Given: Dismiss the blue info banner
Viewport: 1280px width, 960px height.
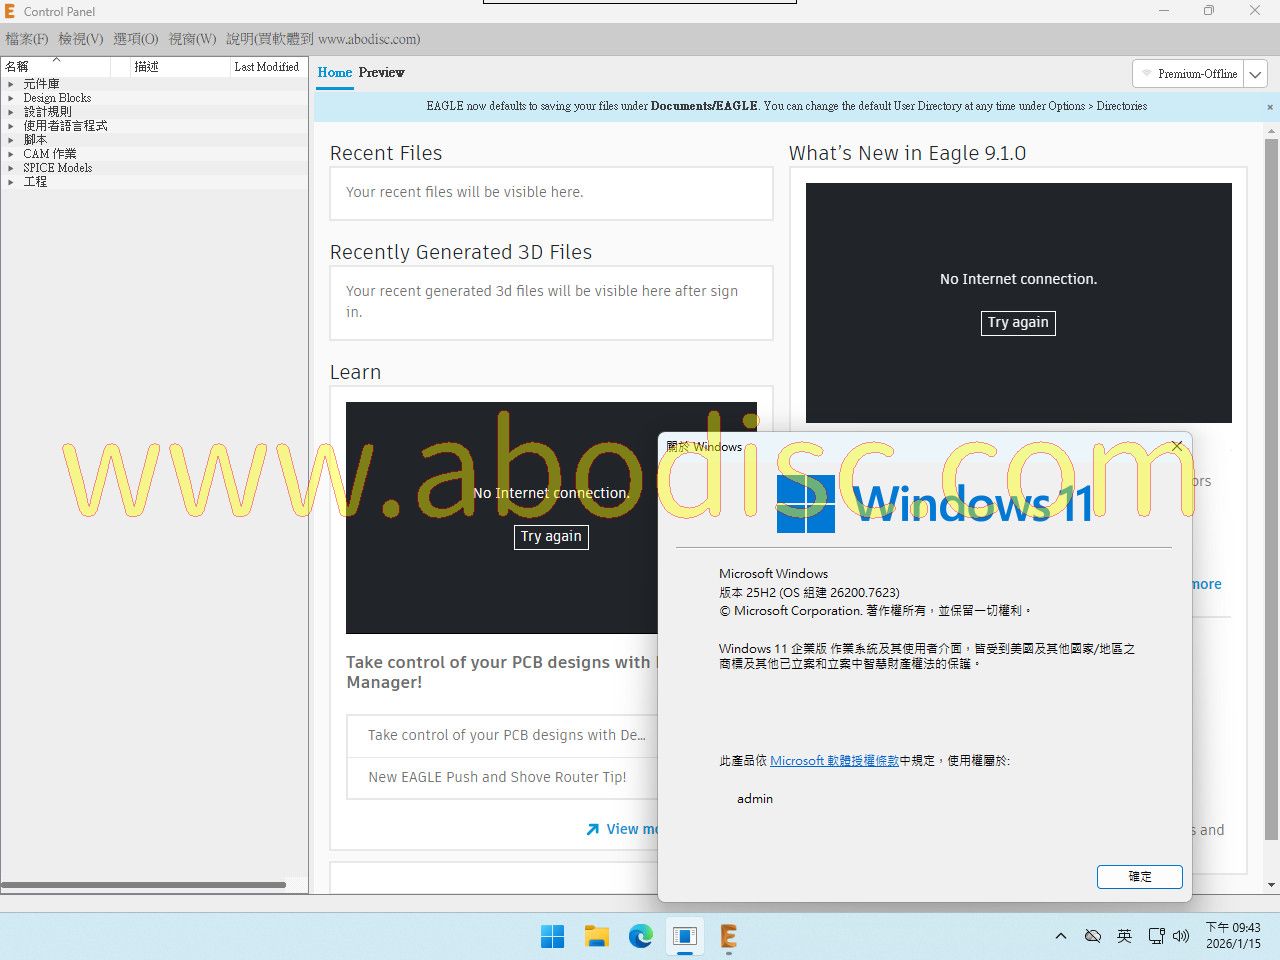Looking at the screenshot, I should point(1270,107).
